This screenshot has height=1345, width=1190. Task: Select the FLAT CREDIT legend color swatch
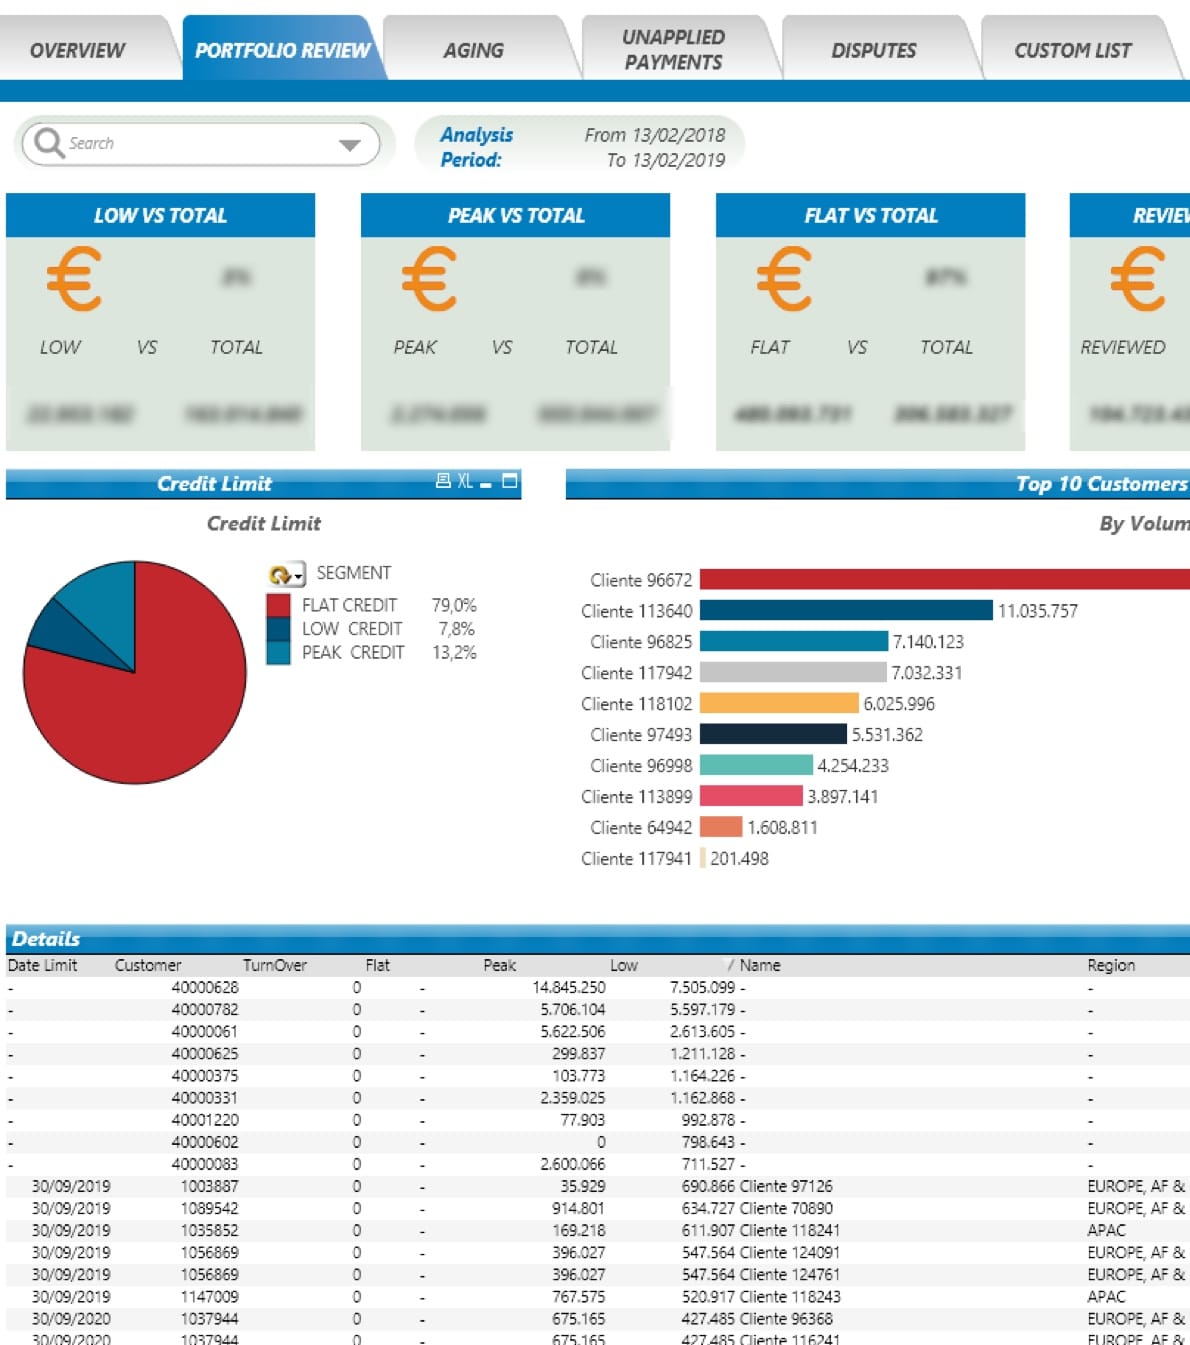coord(278,605)
